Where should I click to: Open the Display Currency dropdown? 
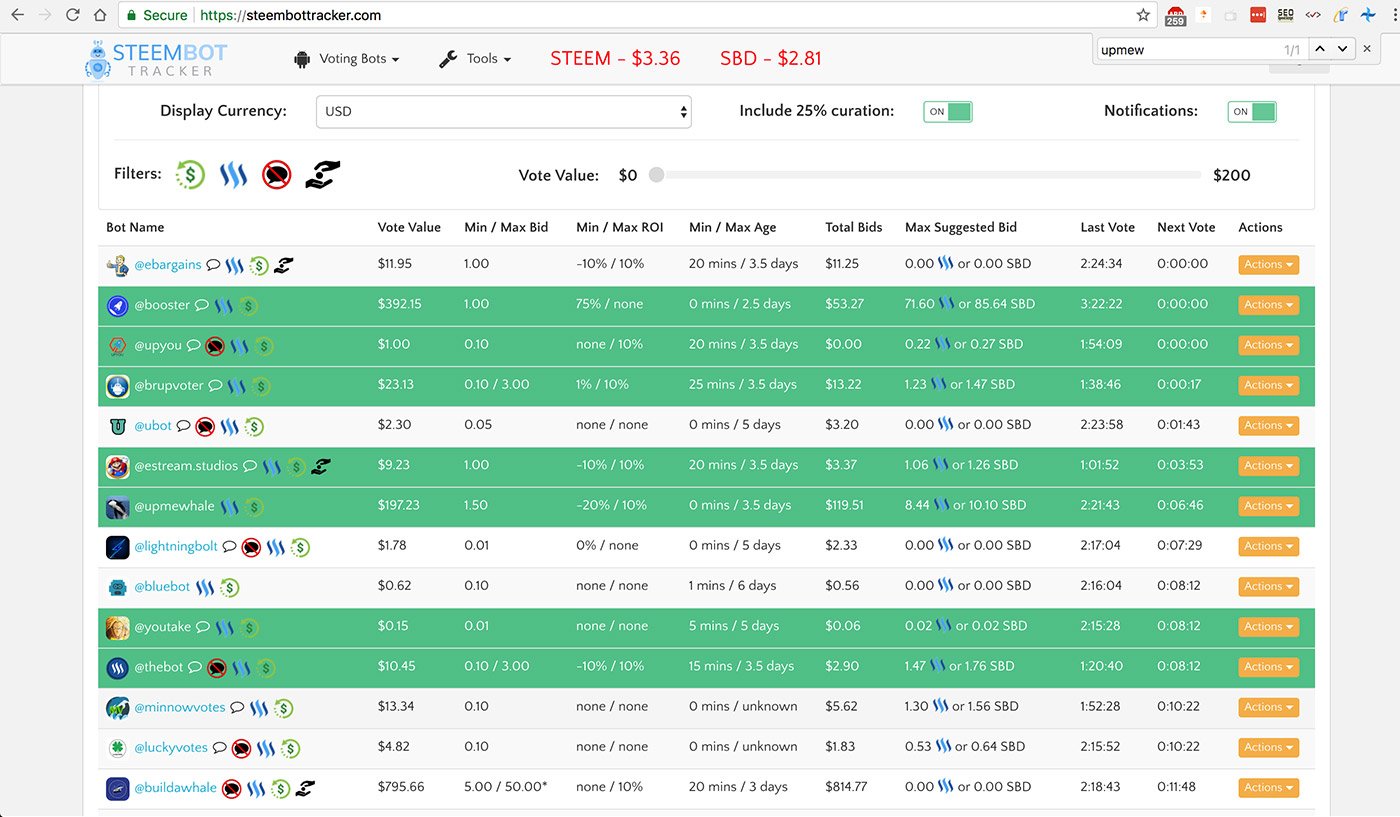click(x=503, y=111)
